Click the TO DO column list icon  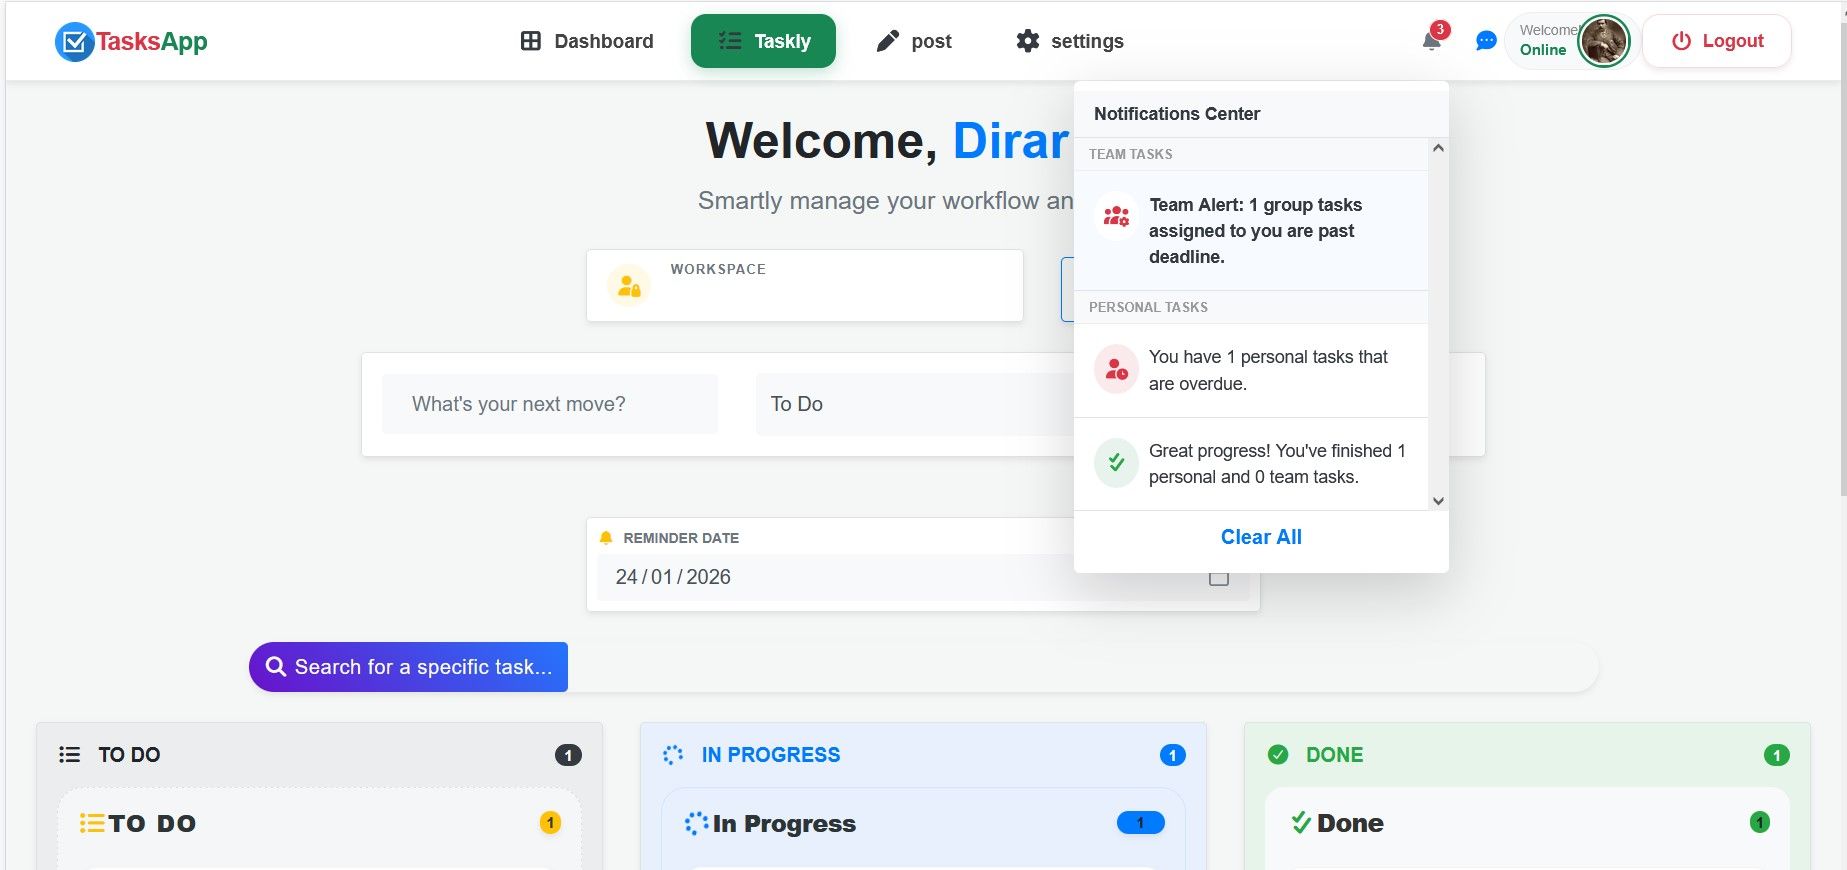(x=70, y=755)
